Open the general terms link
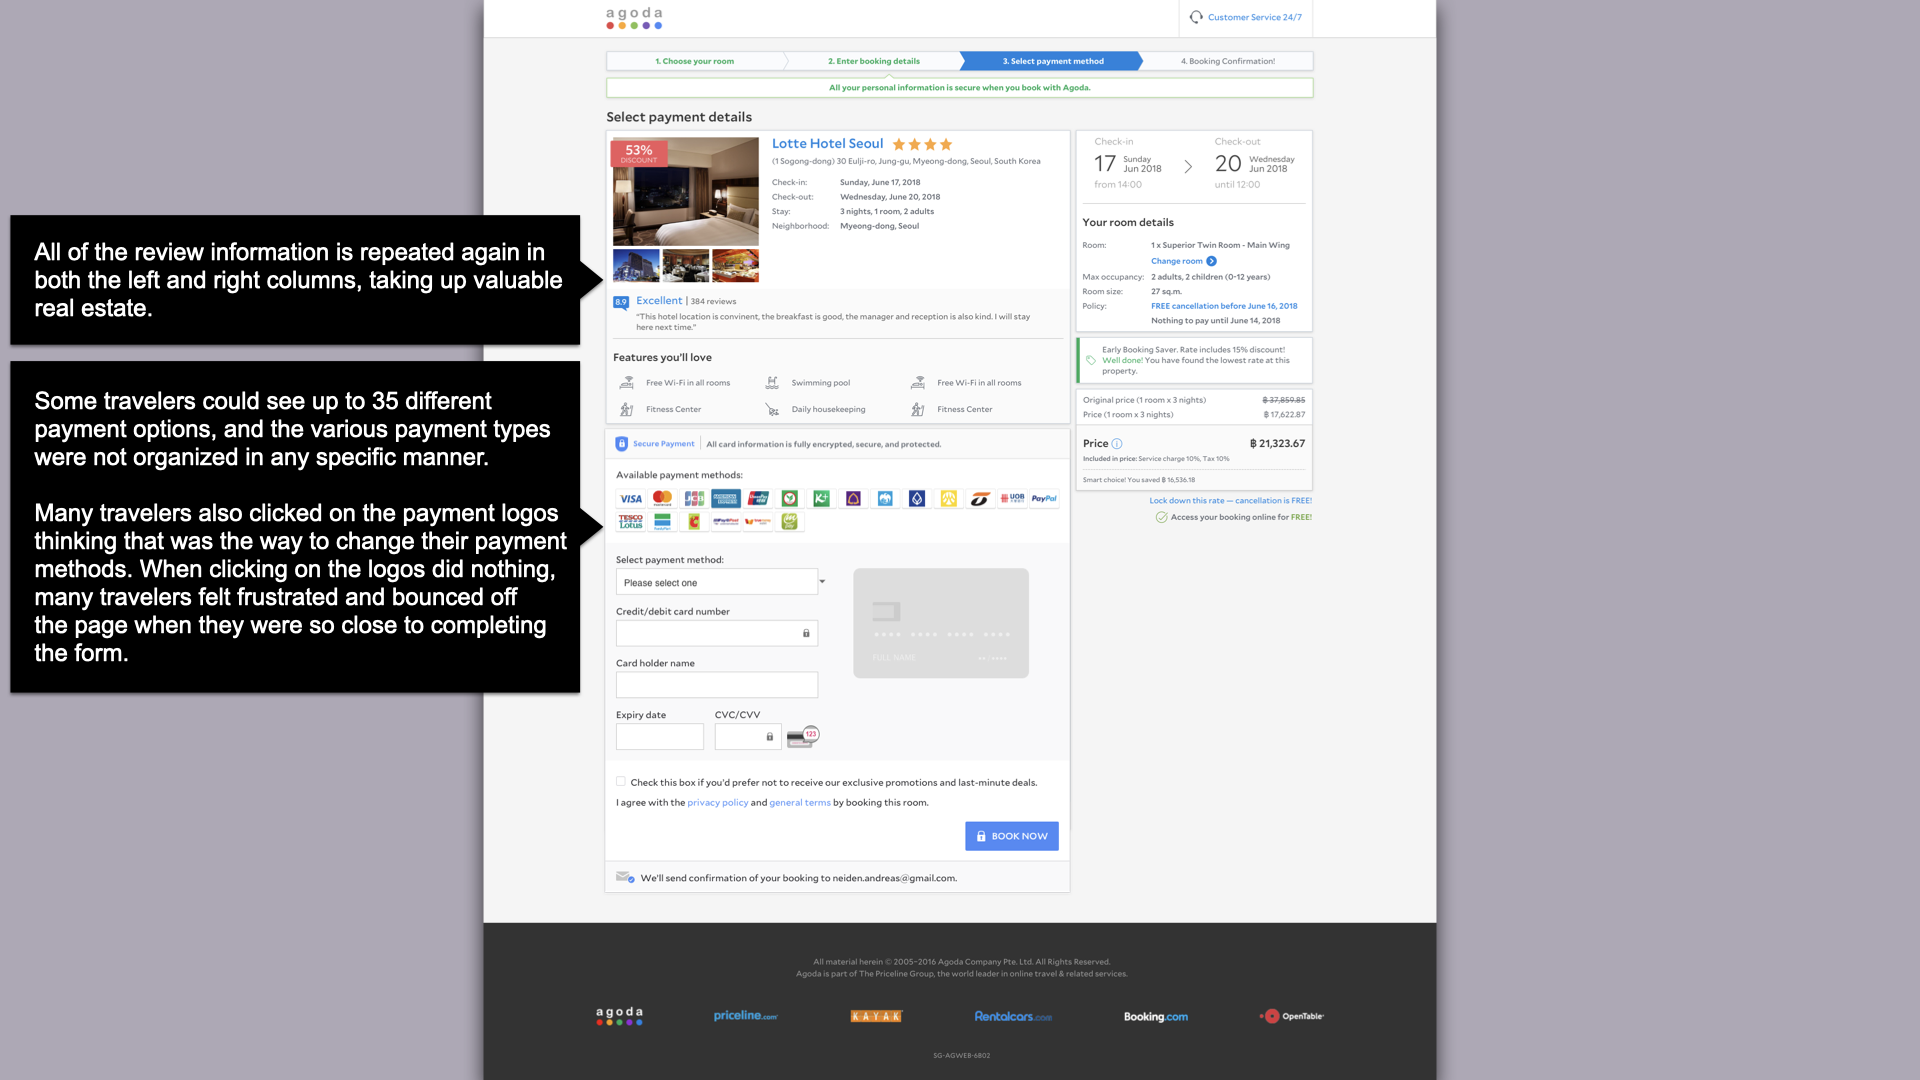 [800, 802]
